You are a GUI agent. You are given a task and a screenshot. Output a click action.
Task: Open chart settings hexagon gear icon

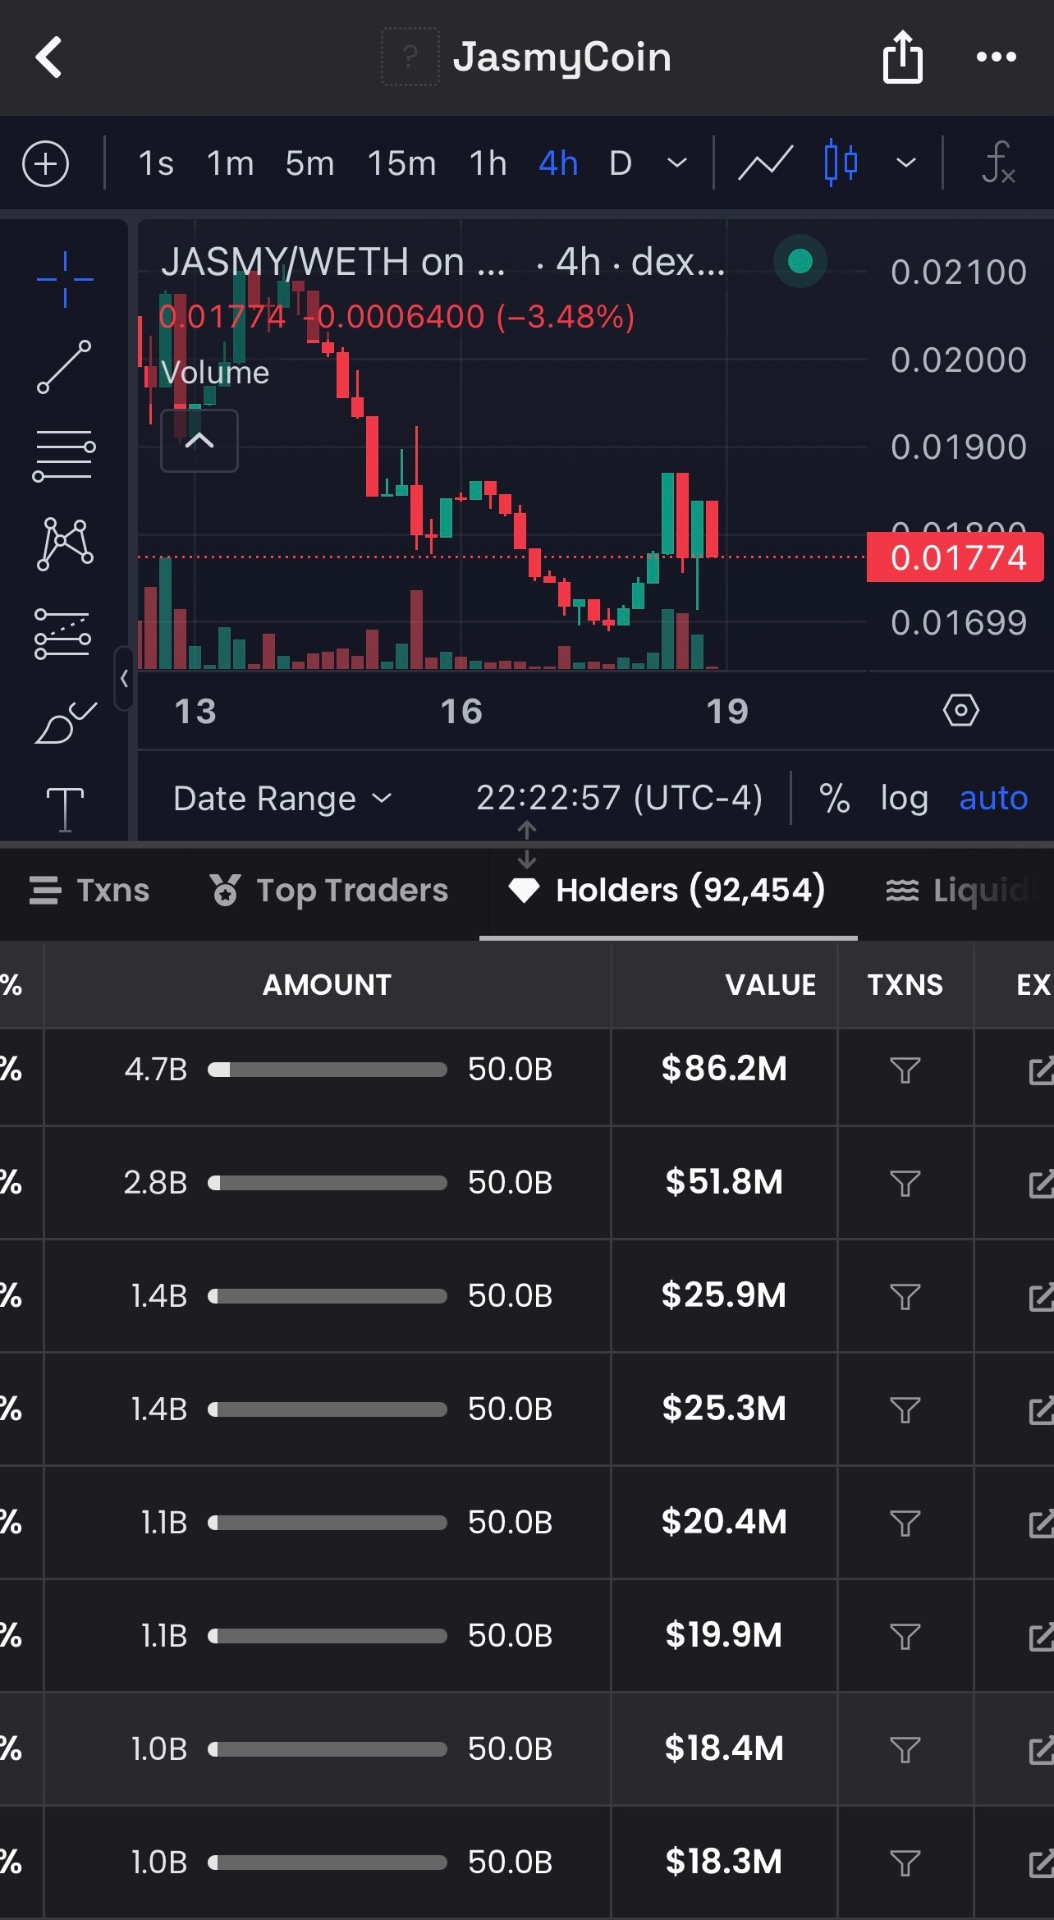961,711
